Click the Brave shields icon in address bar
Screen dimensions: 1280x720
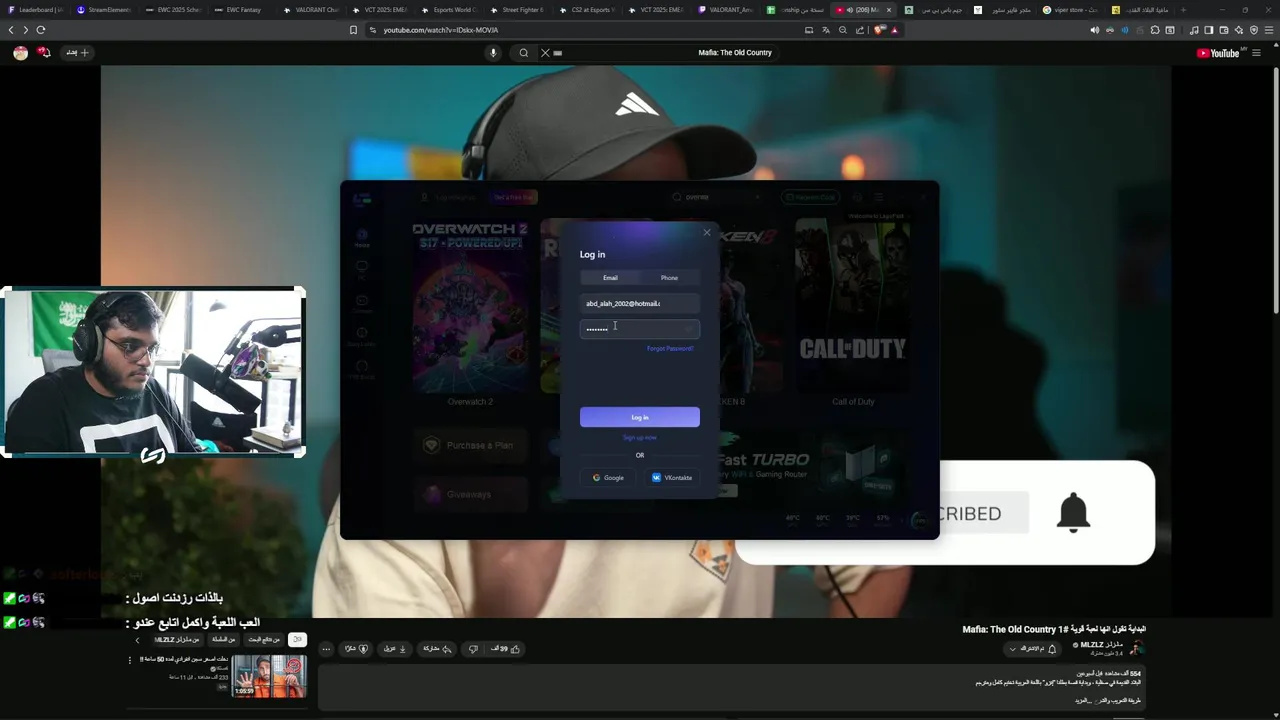pyautogui.click(x=880, y=30)
